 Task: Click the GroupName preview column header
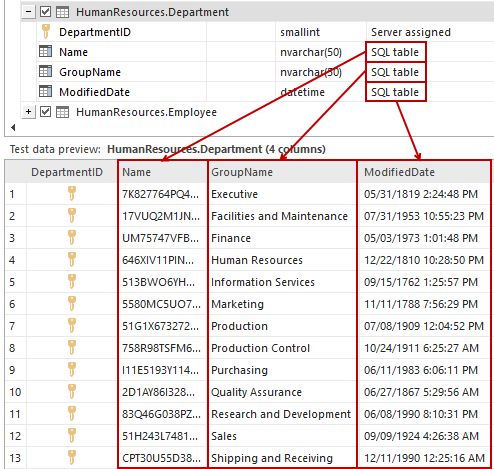point(282,172)
